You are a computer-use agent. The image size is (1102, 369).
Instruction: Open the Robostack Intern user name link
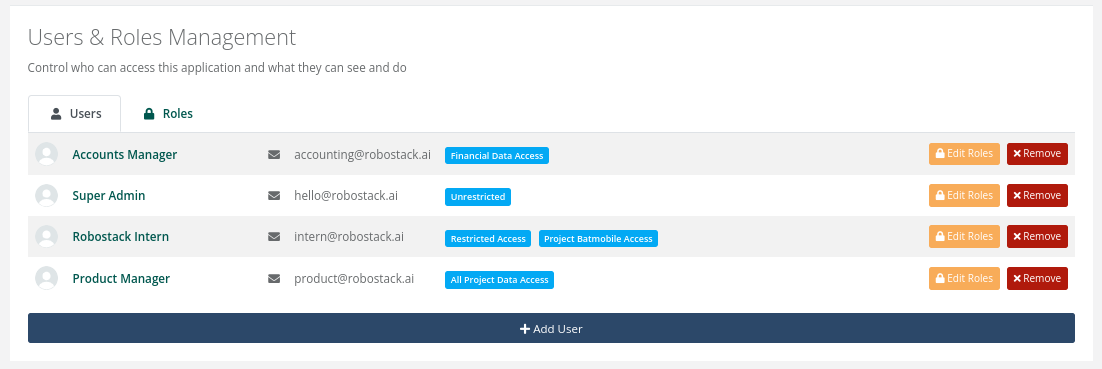(121, 237)
